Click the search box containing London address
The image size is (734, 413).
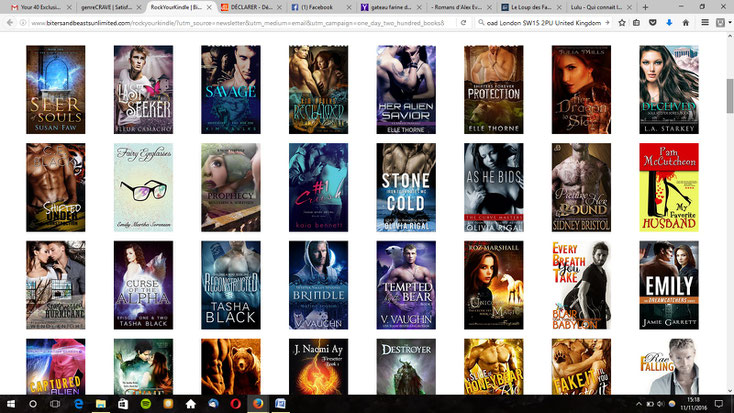pos(543,22)
